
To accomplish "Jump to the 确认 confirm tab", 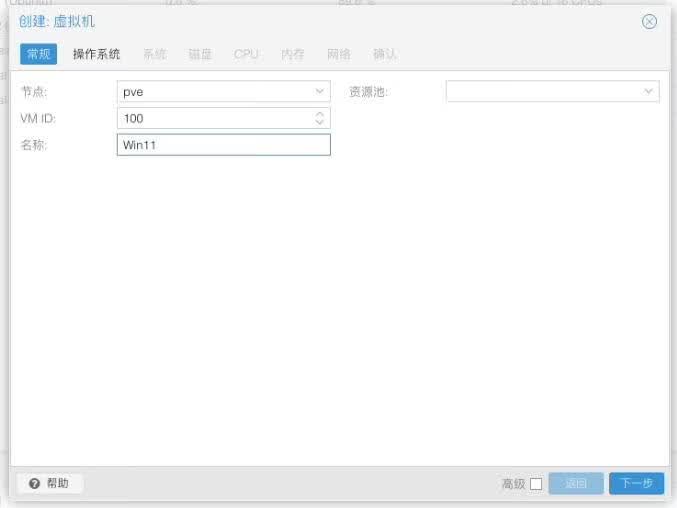I will pyautogui.click(x=384, y=54).
